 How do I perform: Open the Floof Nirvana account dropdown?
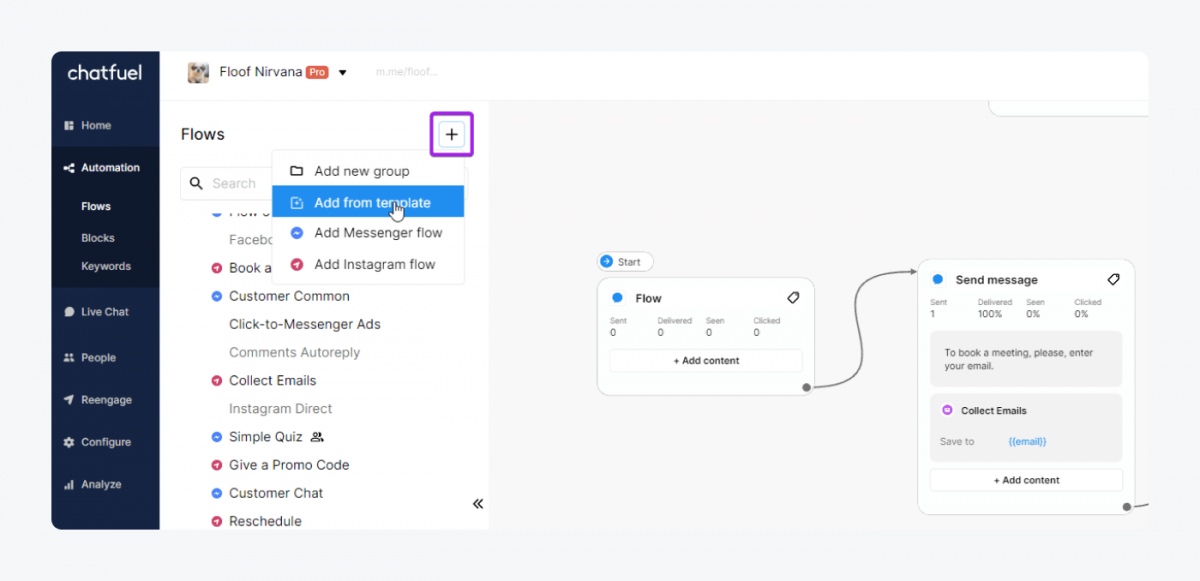click(x=342, y=72)
